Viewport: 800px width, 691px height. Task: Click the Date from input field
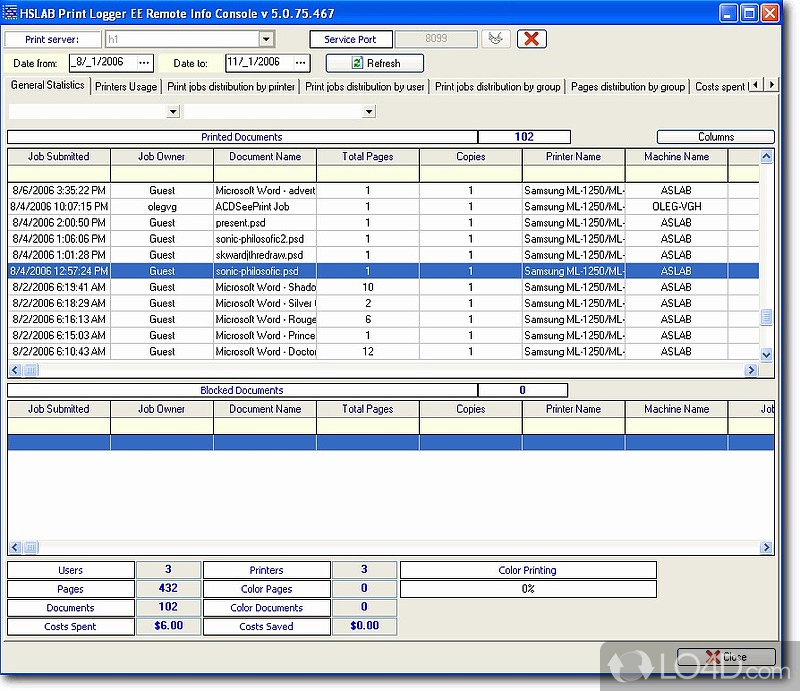100,63
